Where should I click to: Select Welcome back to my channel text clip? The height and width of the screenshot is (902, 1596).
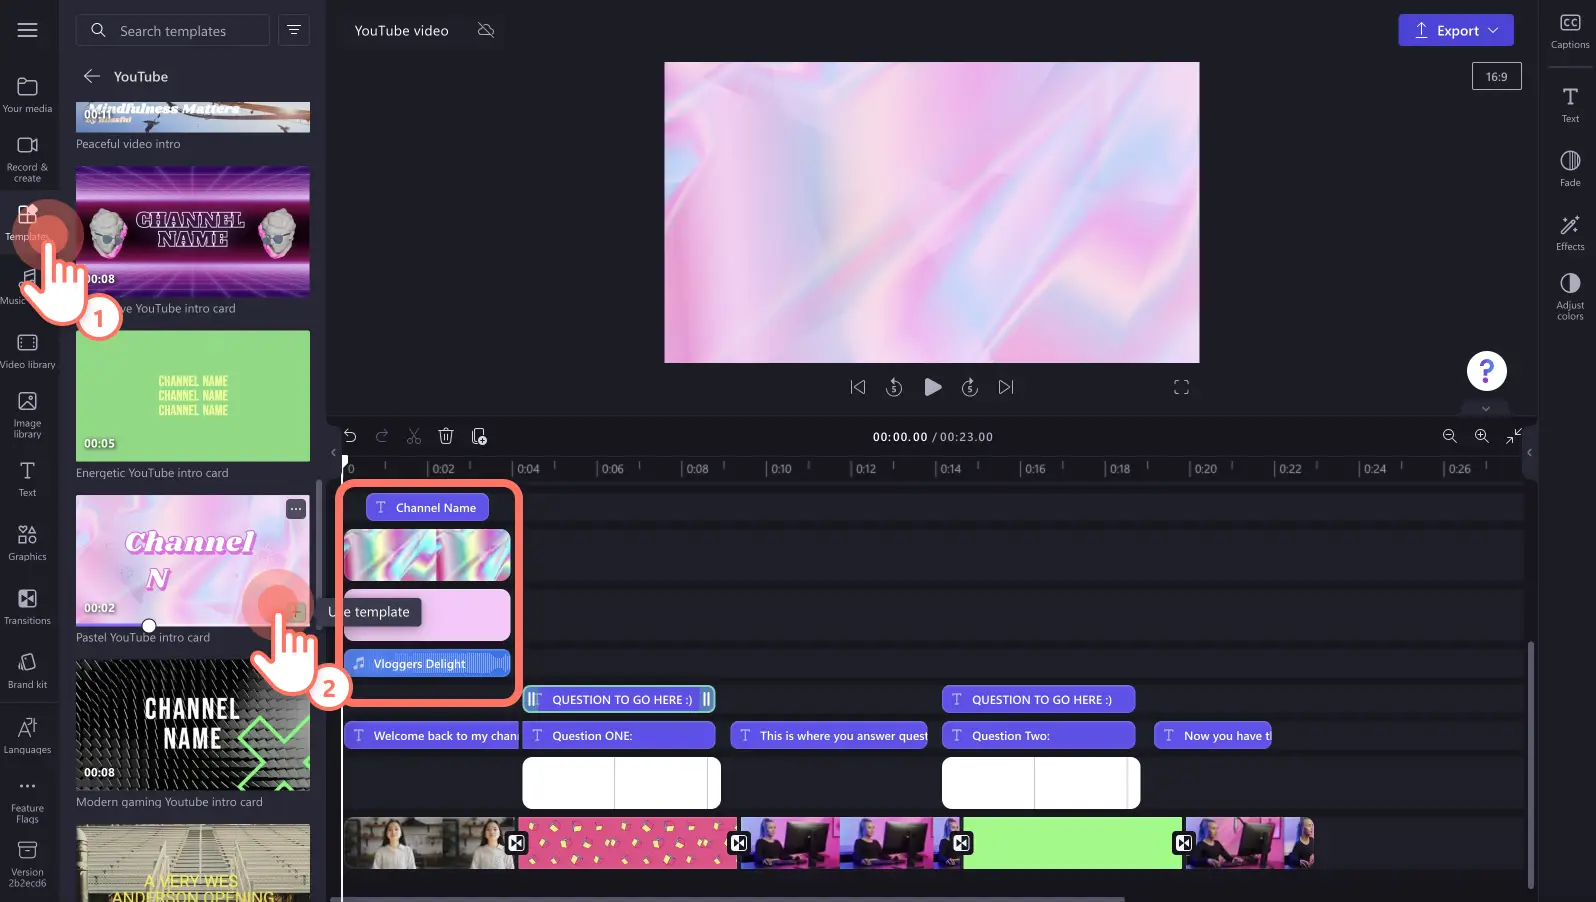click(431, 735)
